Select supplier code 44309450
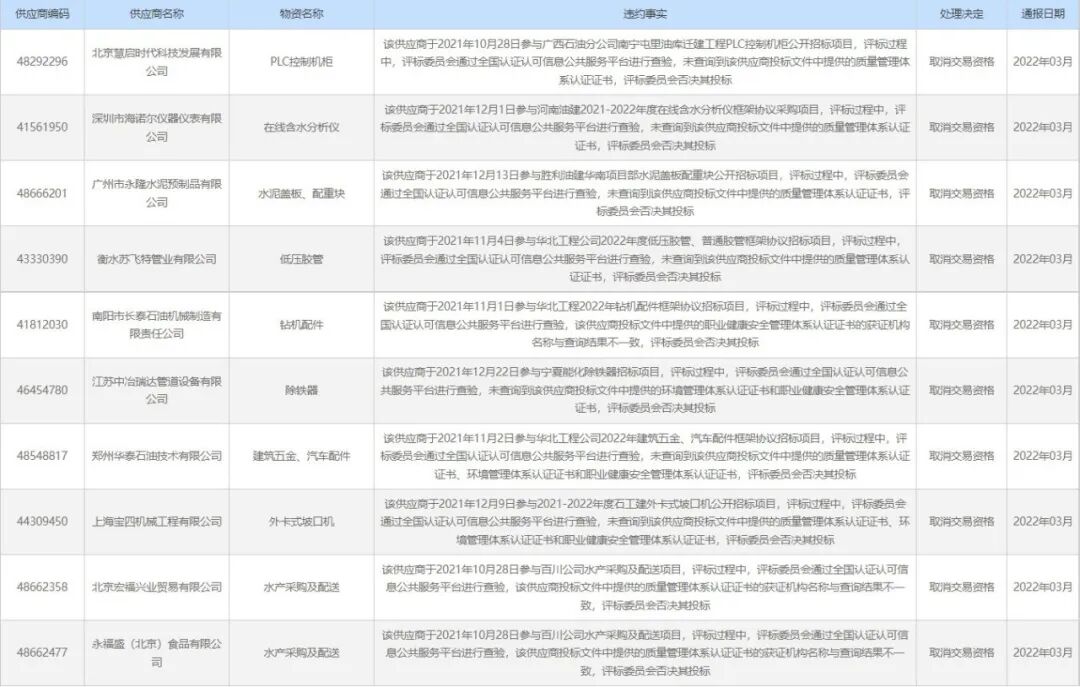This screenshot has width=1080, height=687. pyautogui.click(x=40, y=524)
